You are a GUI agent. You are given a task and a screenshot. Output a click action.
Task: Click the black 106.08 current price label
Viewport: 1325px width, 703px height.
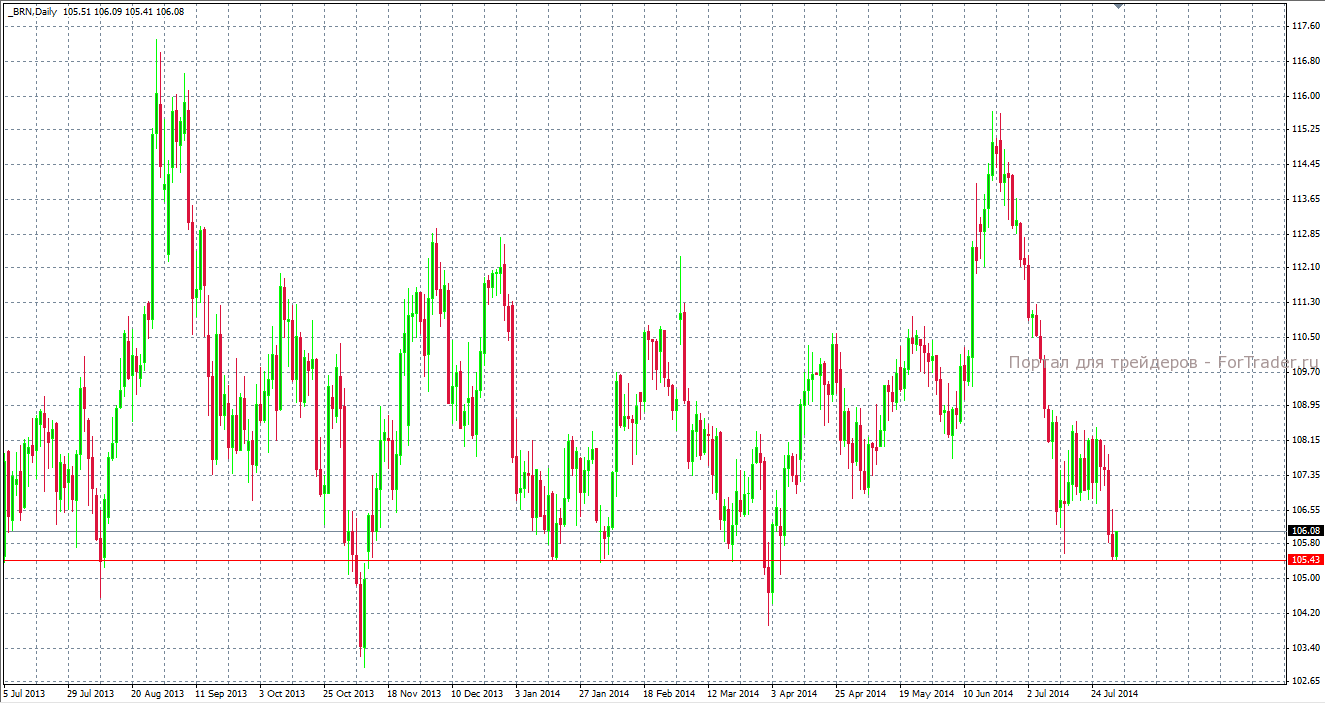[x=1305, y=531]
